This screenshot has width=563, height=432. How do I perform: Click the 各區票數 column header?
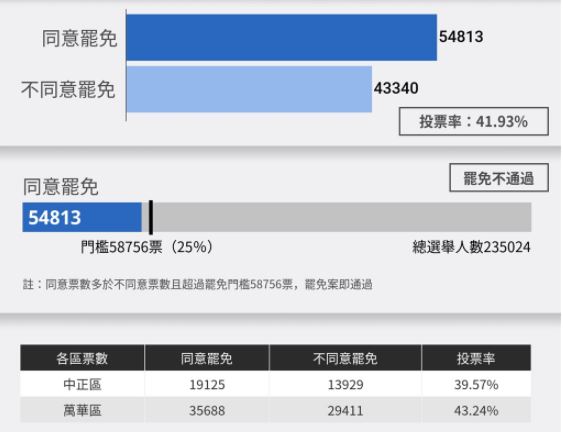point(82,358)
